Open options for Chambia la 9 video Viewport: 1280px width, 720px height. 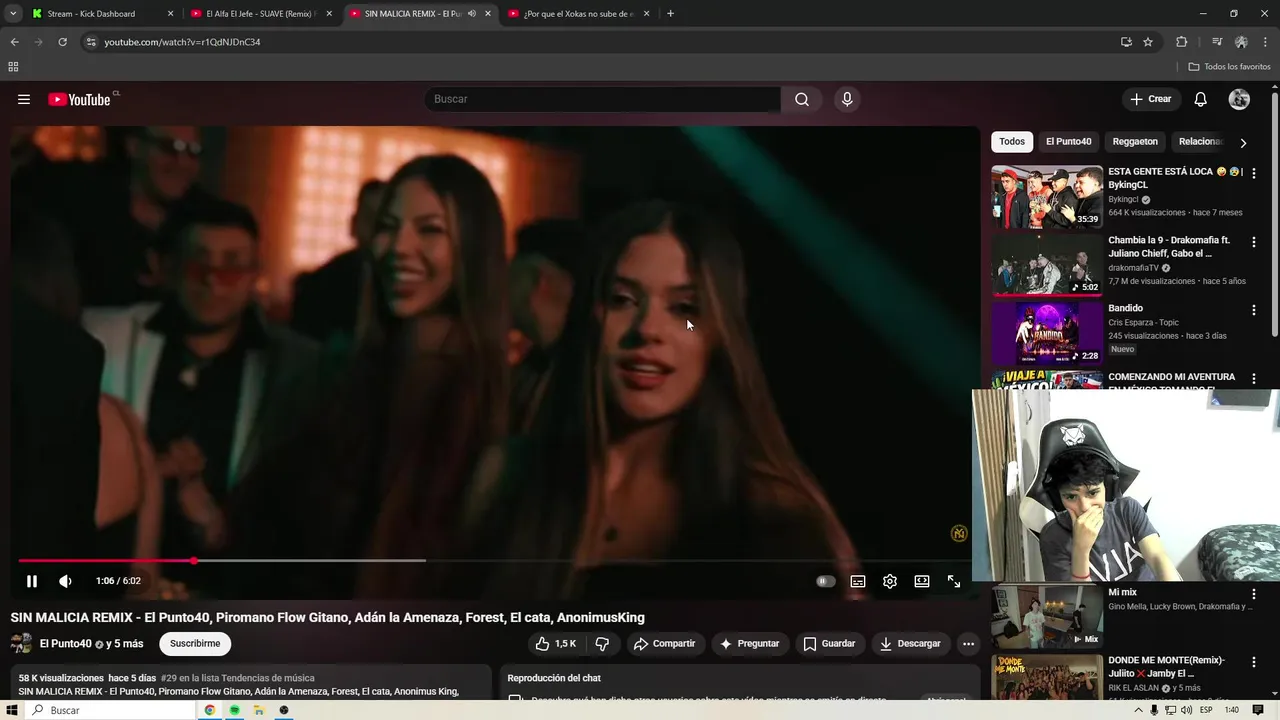1254,242
